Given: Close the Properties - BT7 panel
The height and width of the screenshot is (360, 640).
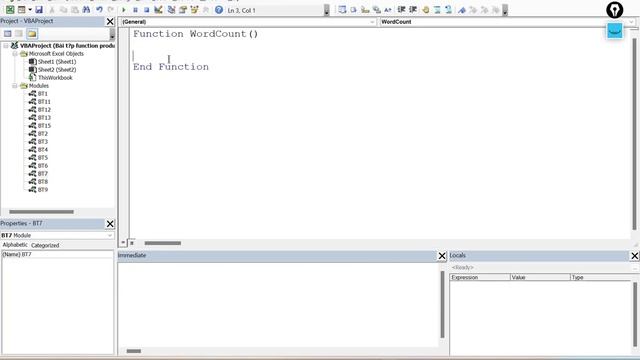Looking at the screenshot, I should 110,224.
